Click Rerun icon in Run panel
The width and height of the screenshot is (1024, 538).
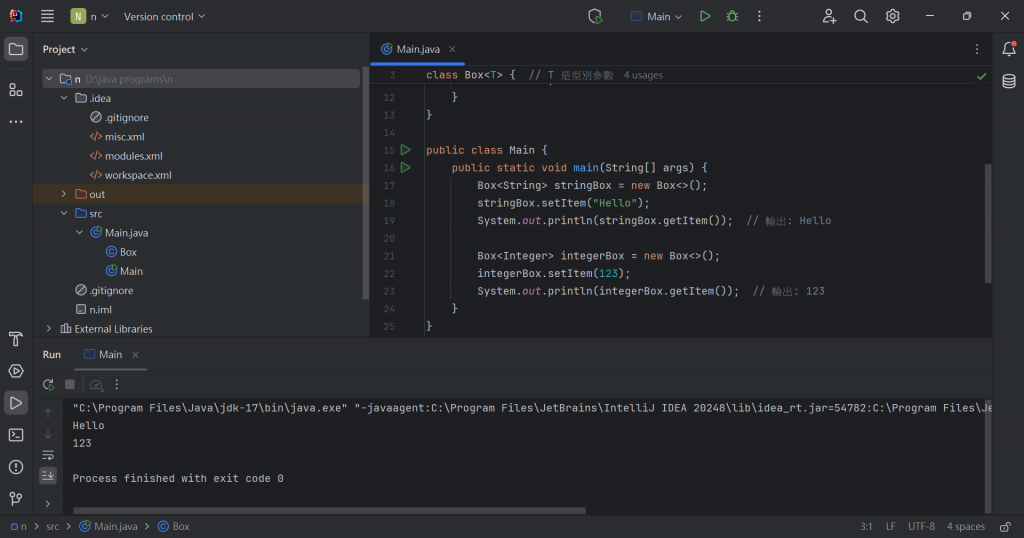pyautogui.click(x=48, y=384)
